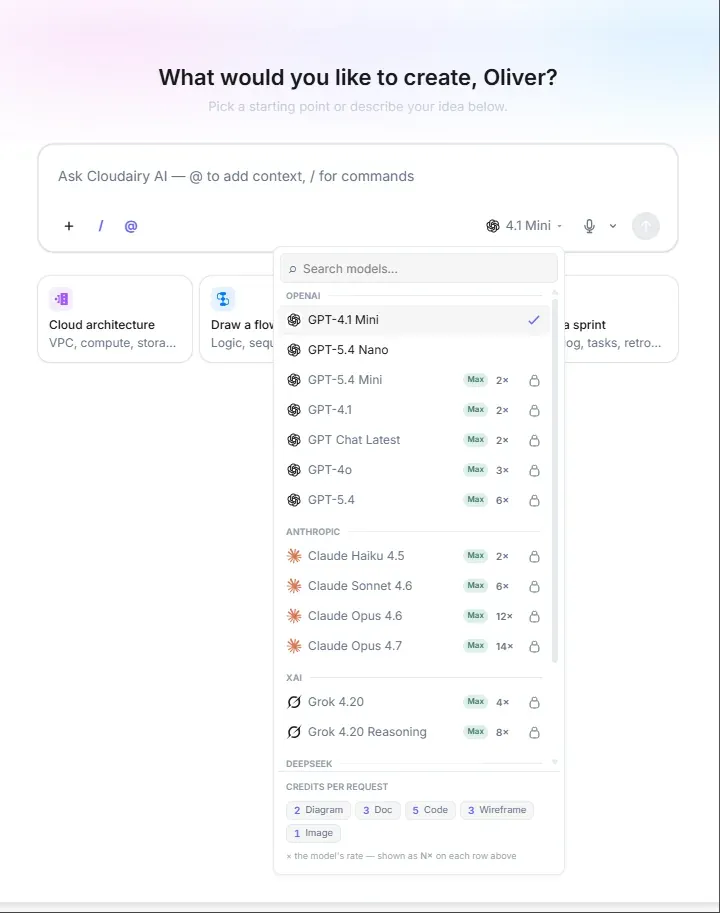Click lock icon on GPT-4o row
720x913 pixels.
pos(534,470)
